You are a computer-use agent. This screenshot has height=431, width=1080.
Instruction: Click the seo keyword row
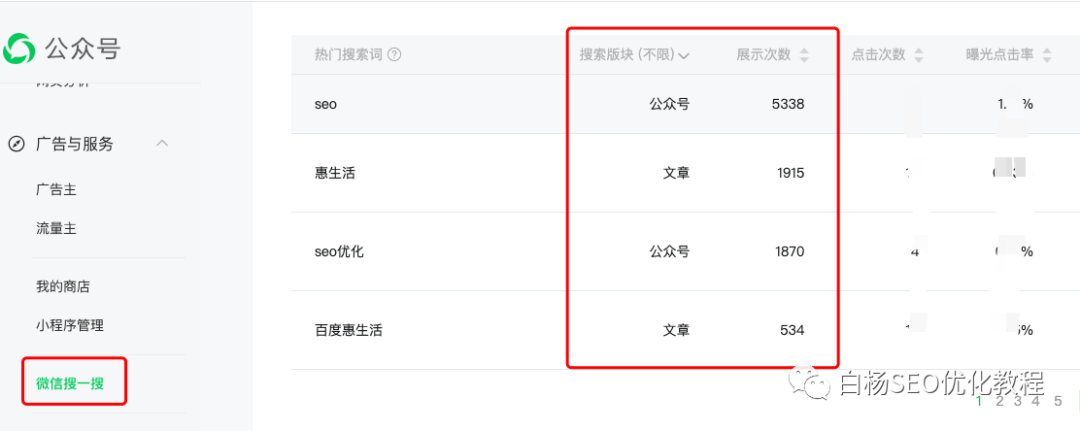685,105
